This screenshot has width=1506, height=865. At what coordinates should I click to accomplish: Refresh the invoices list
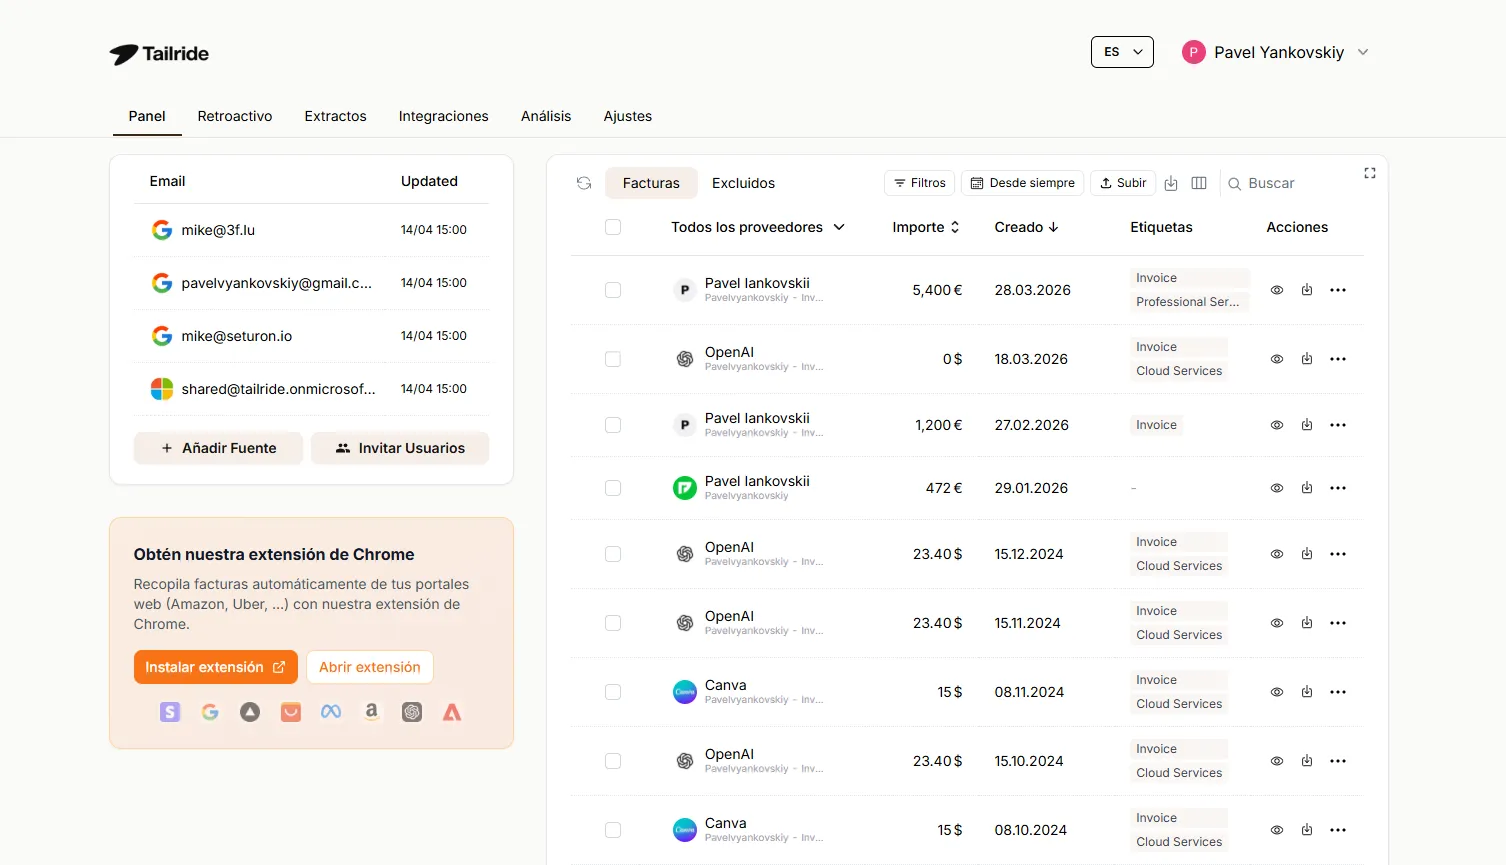(x=583, y=183)
